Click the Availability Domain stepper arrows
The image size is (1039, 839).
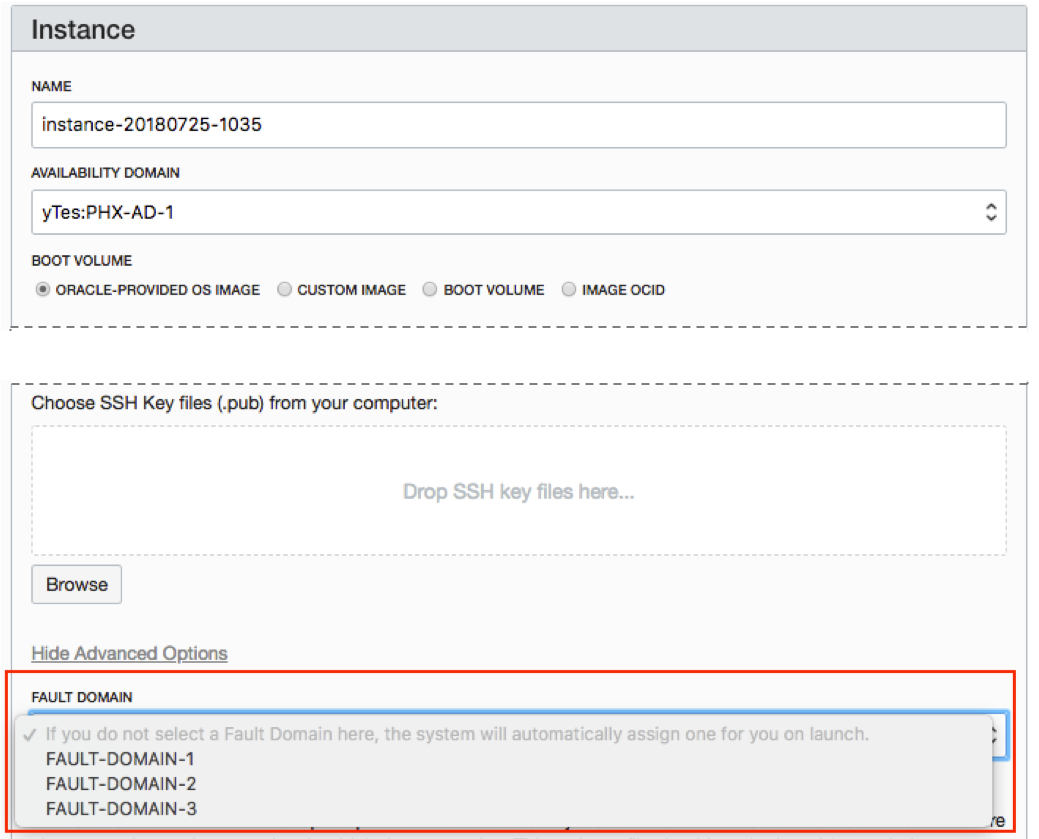pos(989,212)
